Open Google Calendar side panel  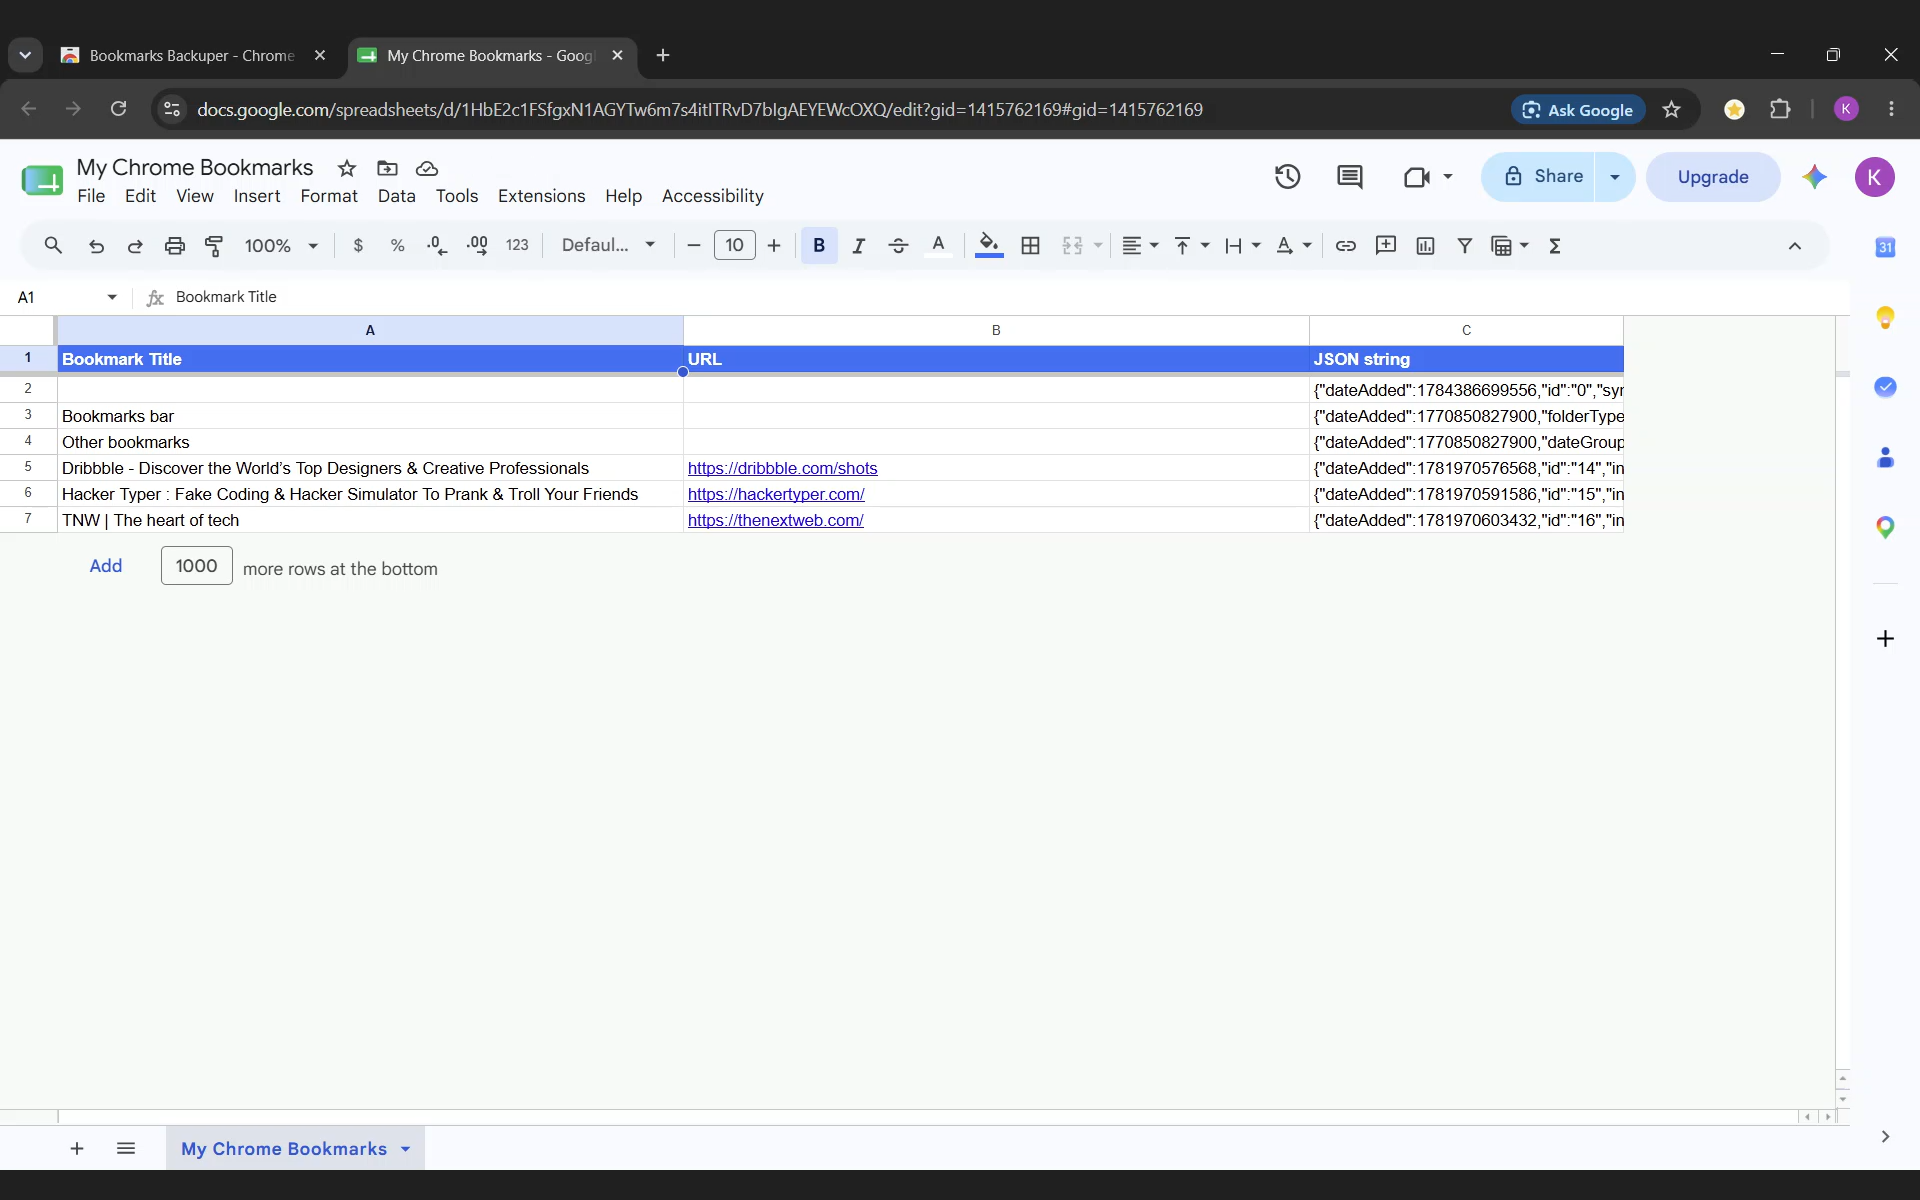click(1885, 247)
